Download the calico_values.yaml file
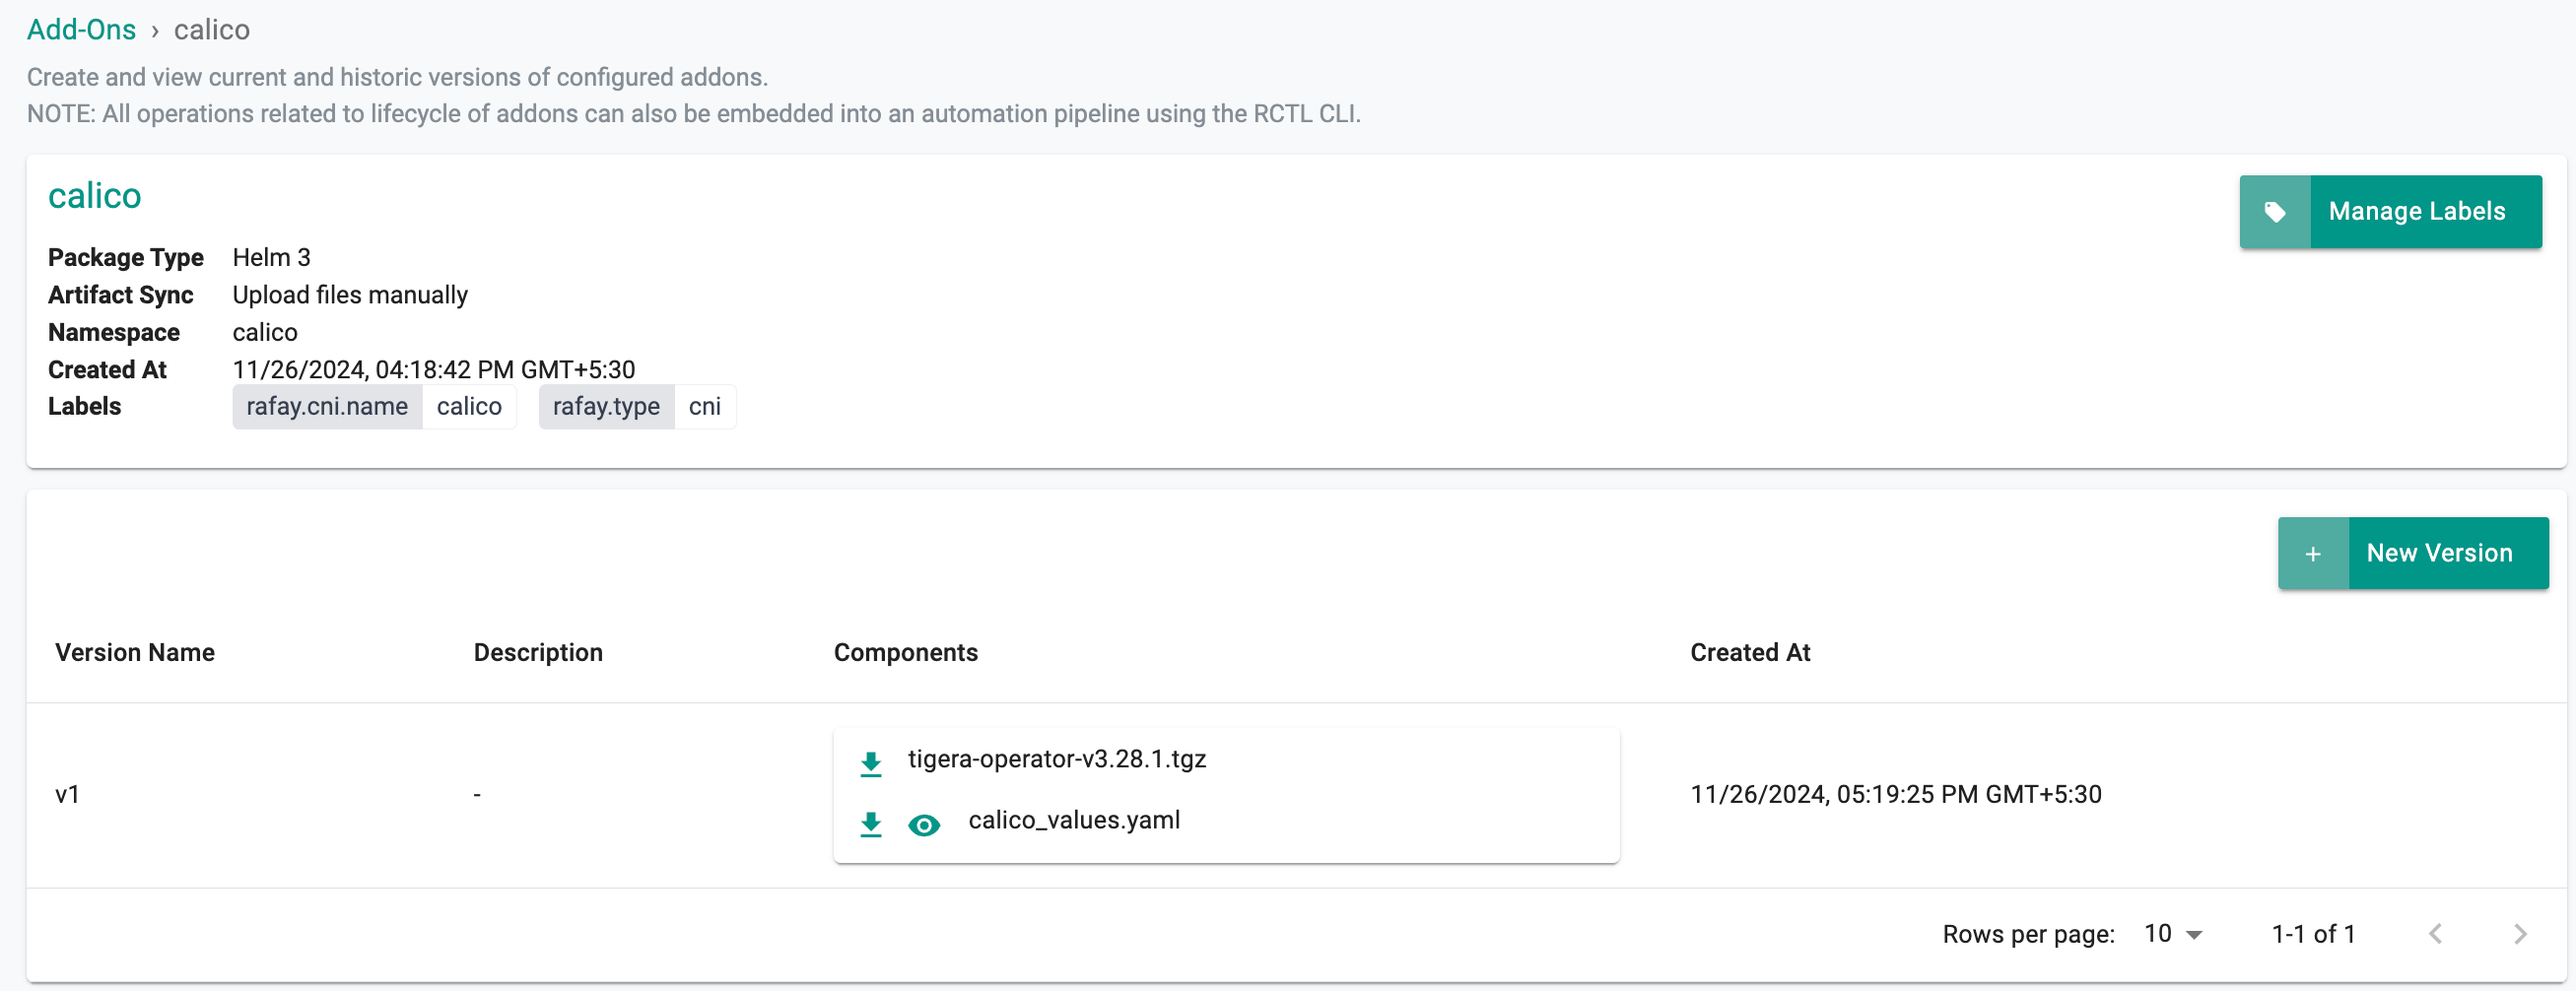This screenshot has width=2576, height=991. (871, 824)
